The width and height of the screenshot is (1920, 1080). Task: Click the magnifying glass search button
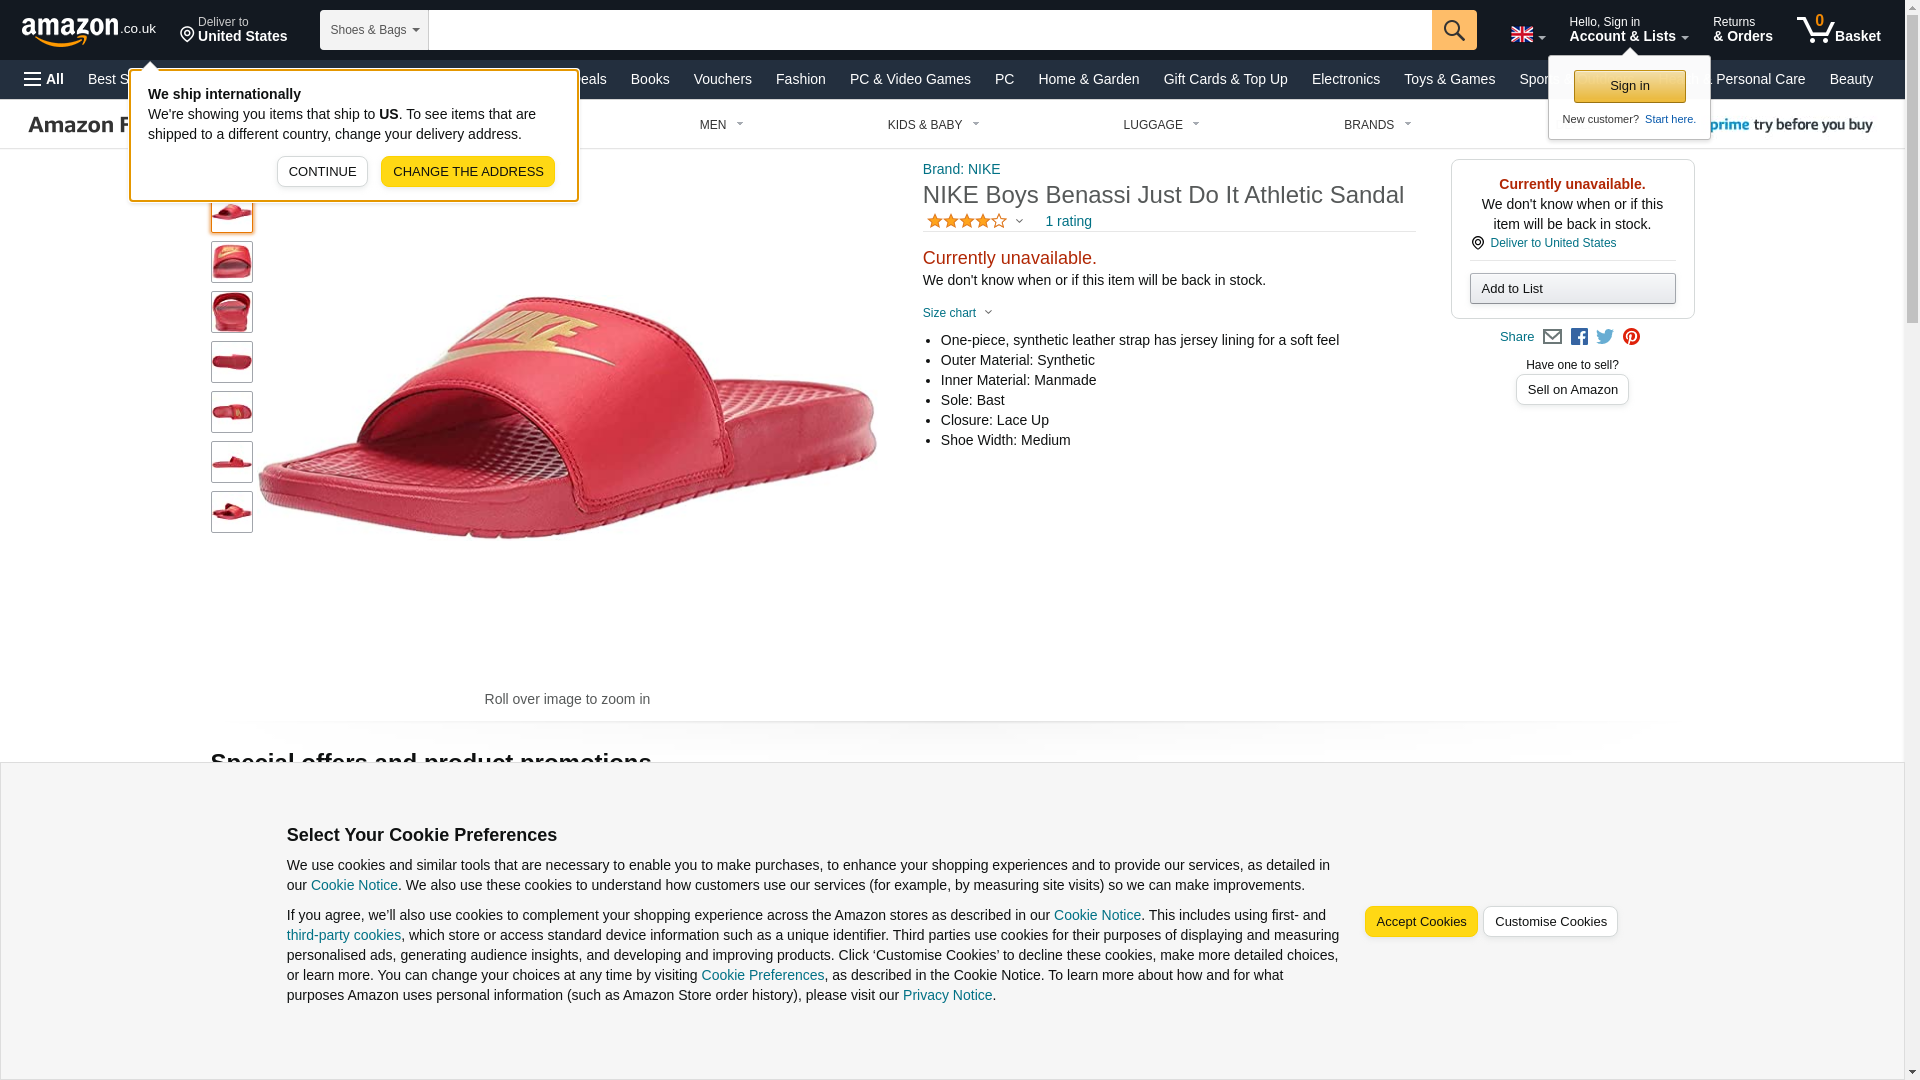(x=1453, y=30)
